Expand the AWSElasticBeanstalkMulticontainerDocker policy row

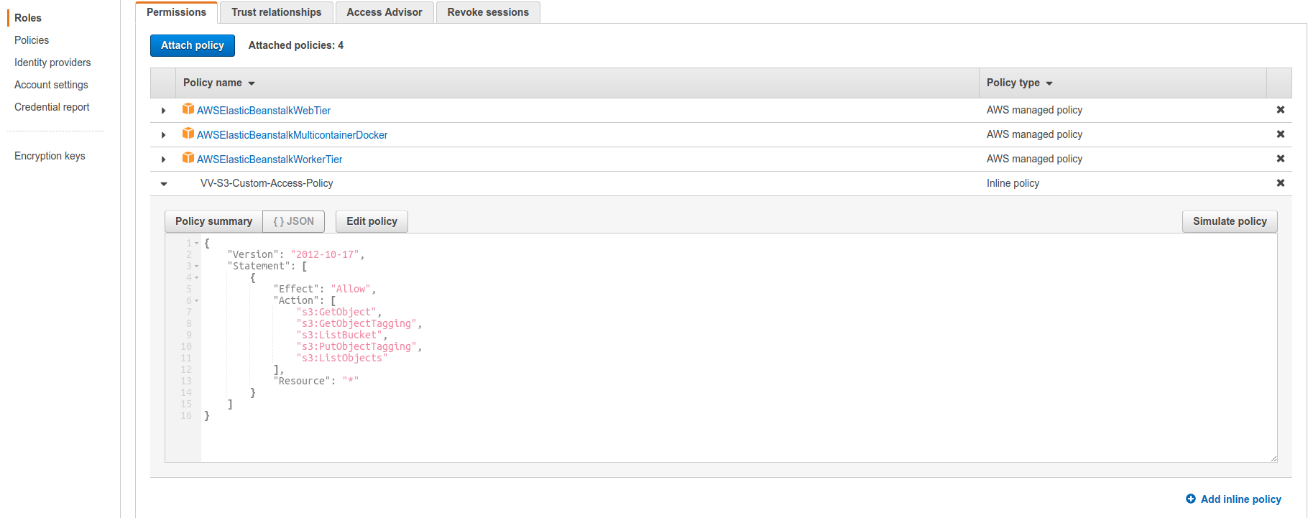pos(163,134)
